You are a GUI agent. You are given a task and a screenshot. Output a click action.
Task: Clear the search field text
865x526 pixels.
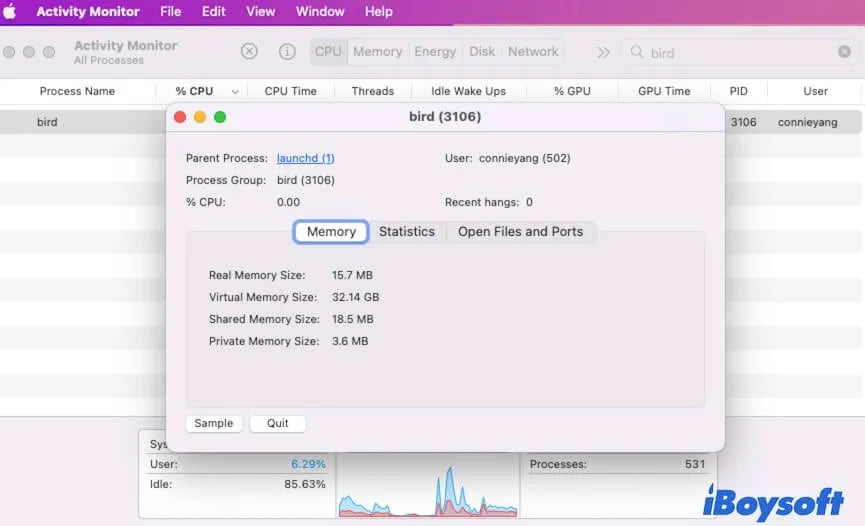pyautogui.click(x=844, y=52)
